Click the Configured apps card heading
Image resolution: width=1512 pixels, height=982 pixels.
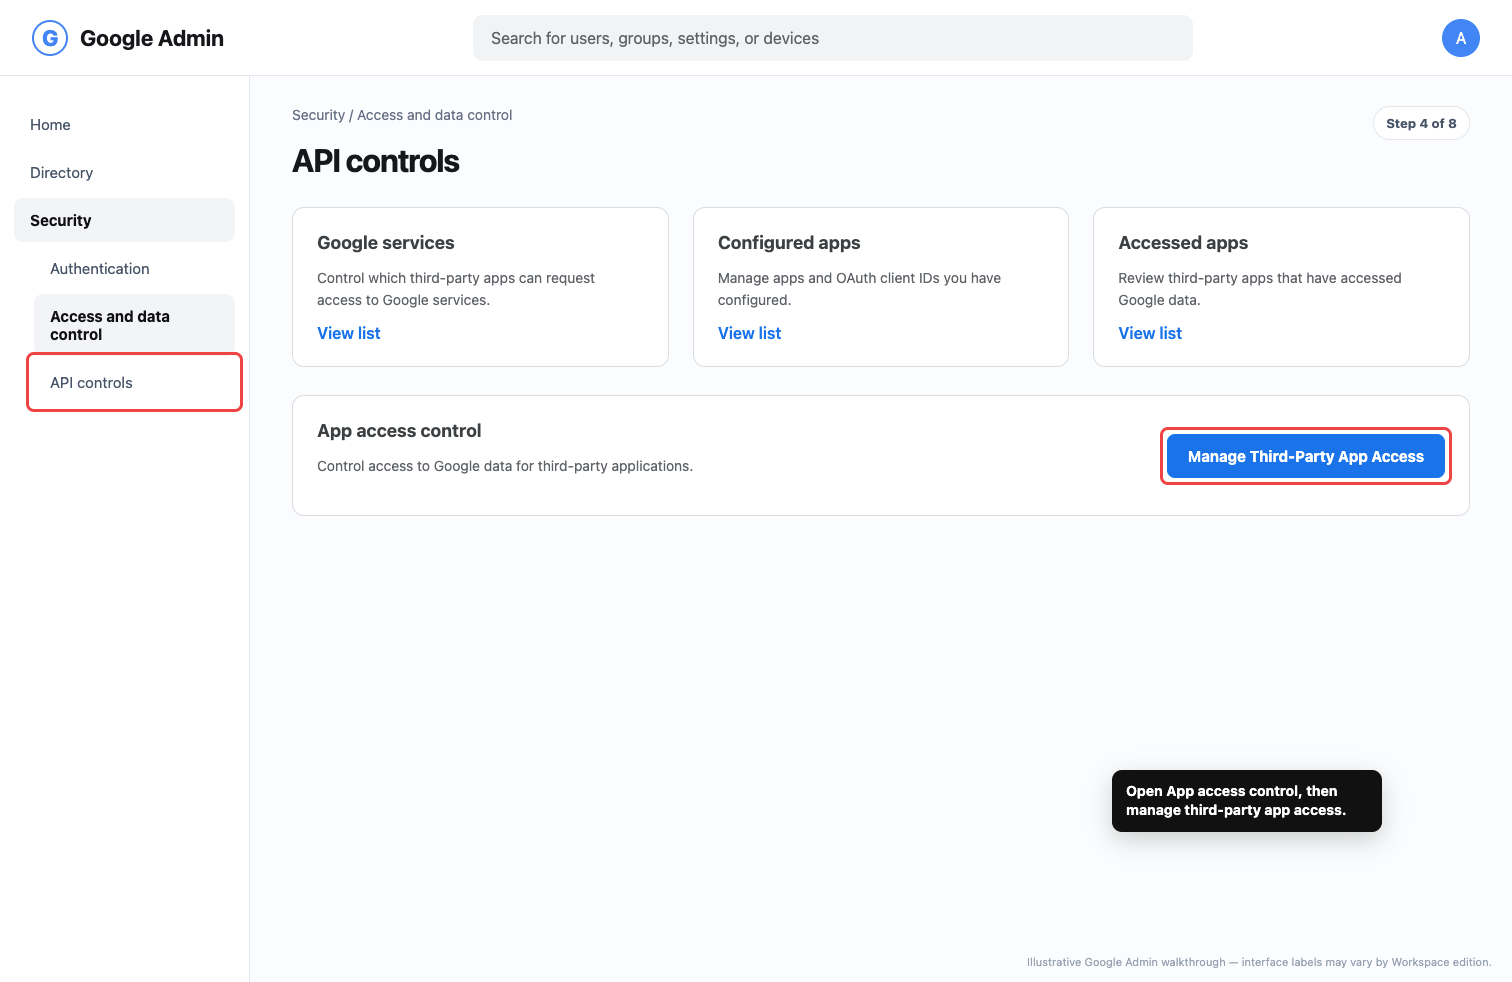(789, 243)
